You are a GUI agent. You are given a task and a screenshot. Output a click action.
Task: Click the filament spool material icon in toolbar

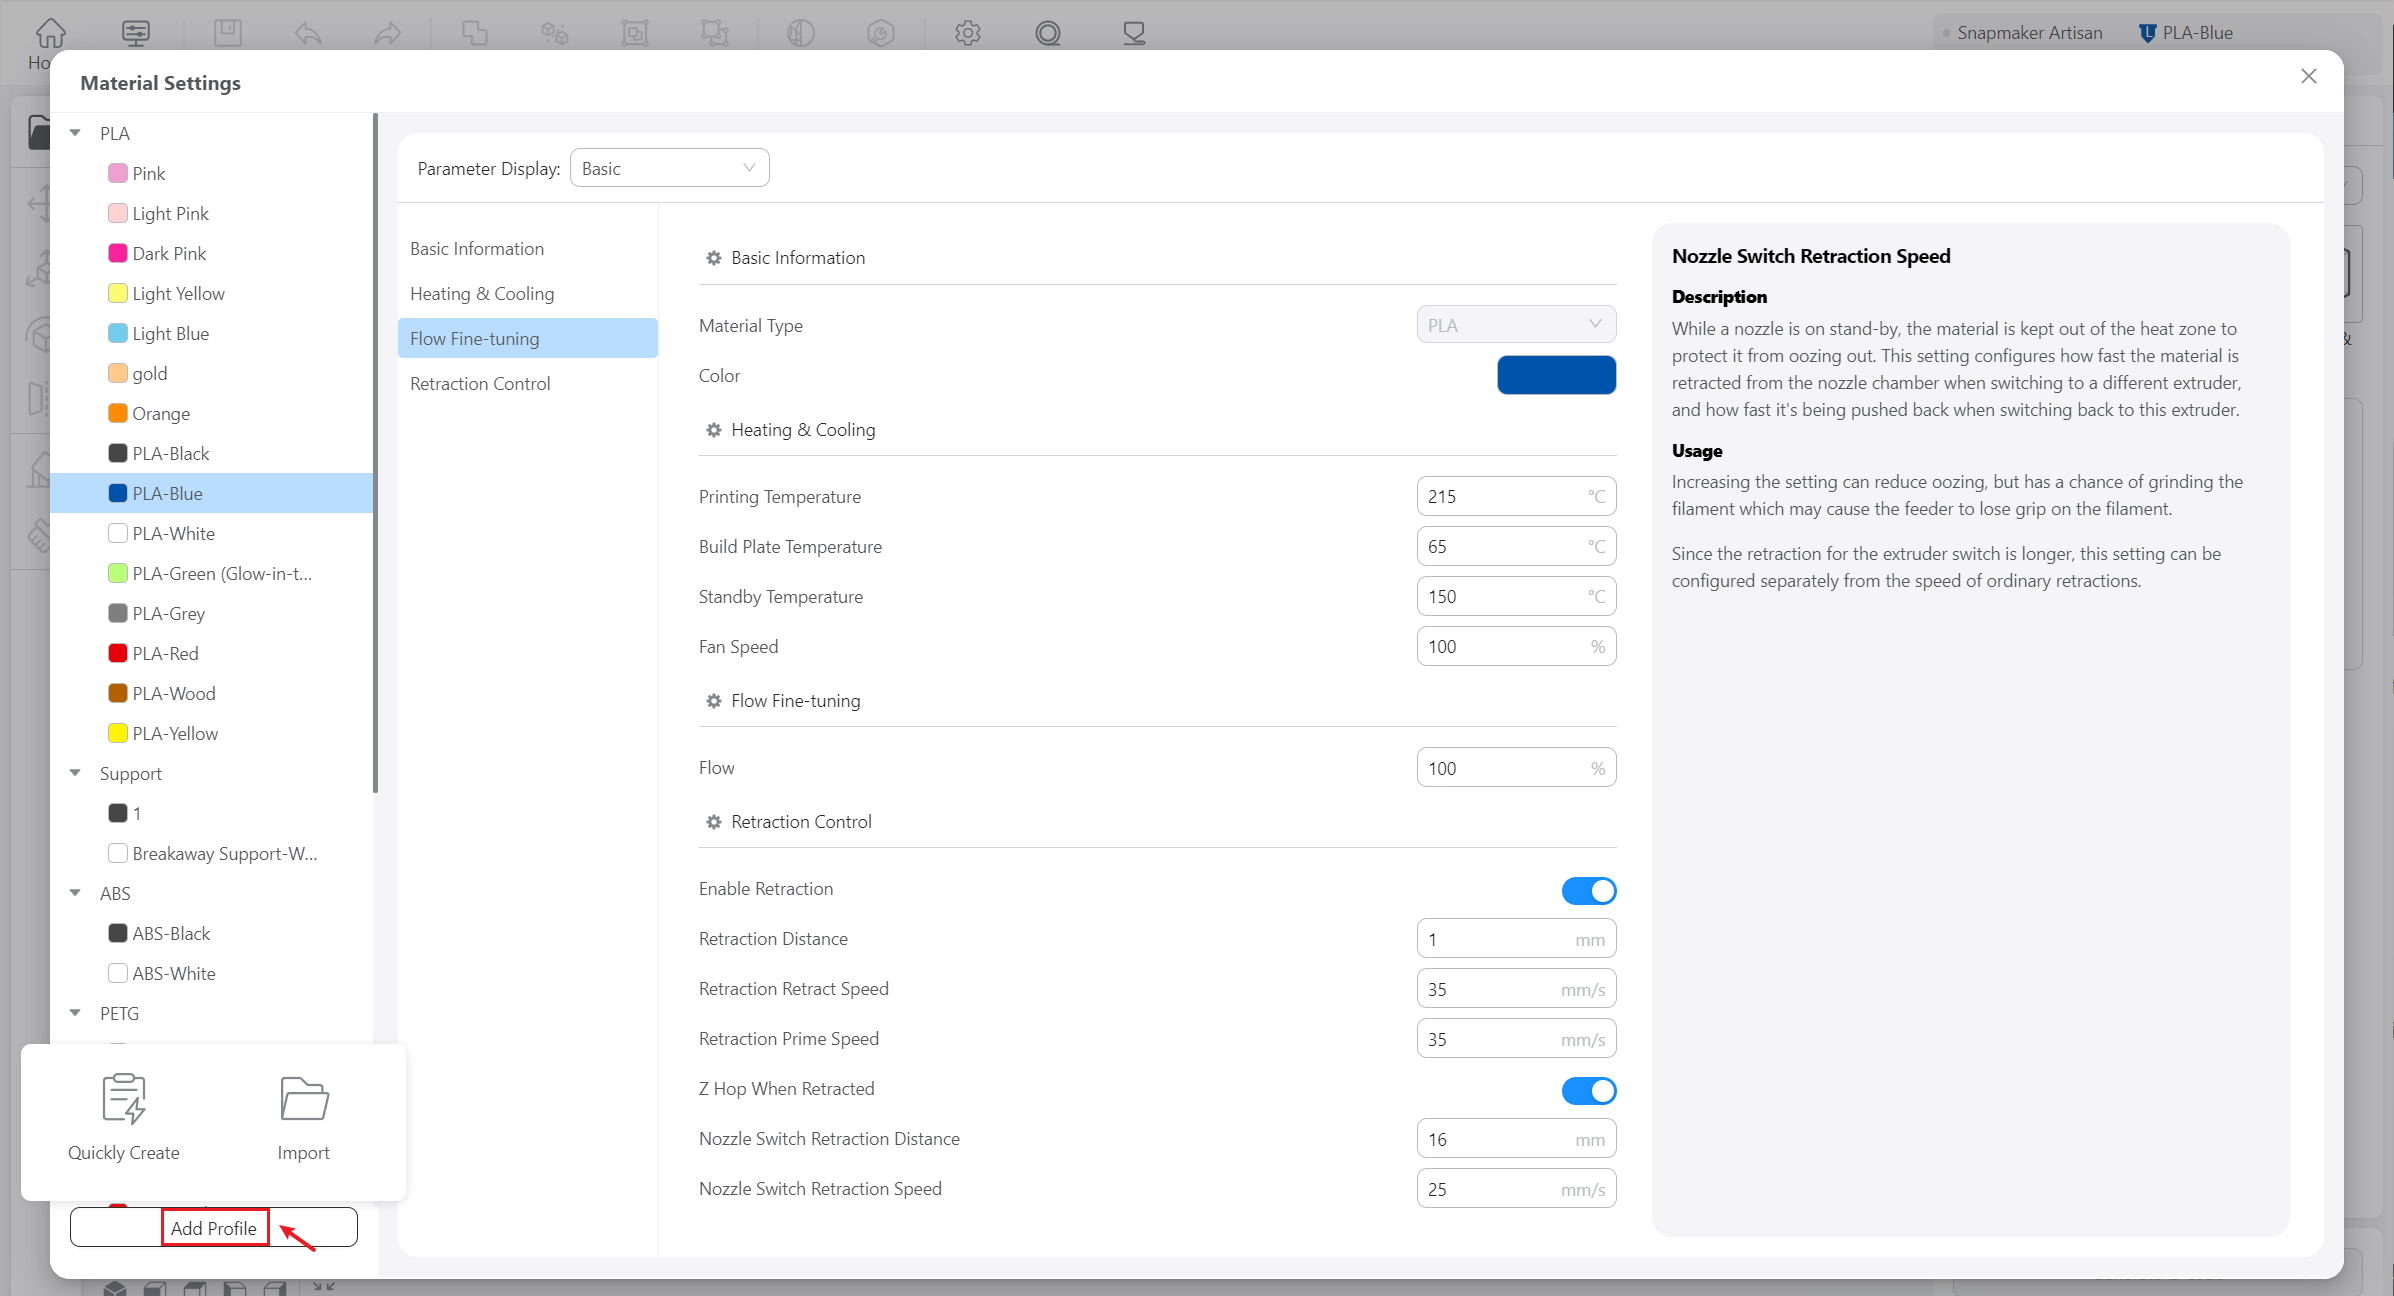[x=1048, y=33]
